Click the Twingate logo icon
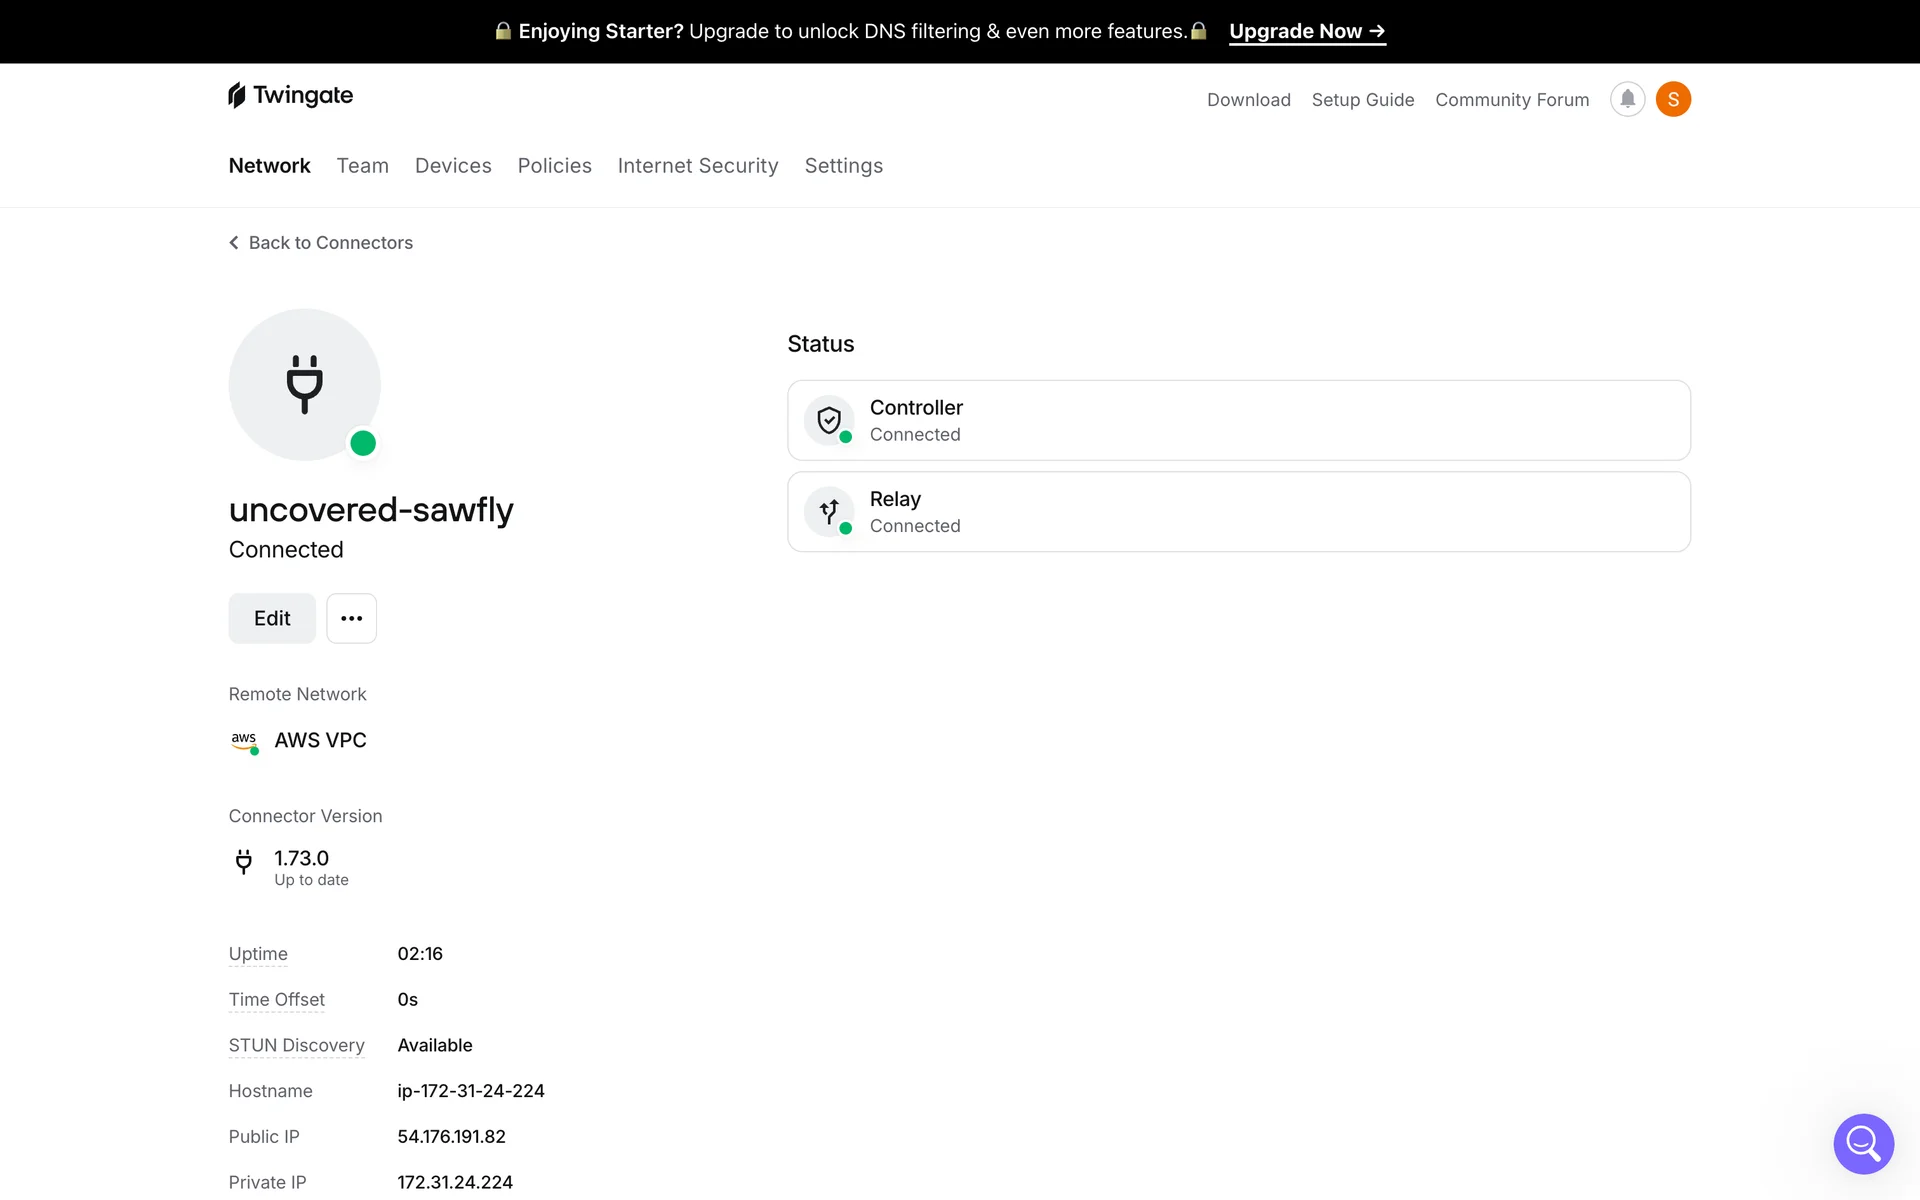Image resolution: width=1920 pixels, height=1200 pixels. [x=237, y=95]
